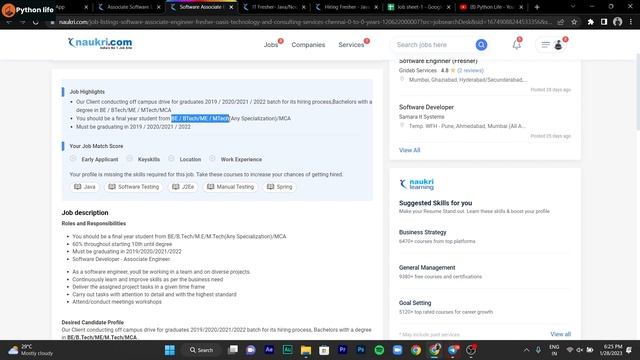Viewport: 640px width, 360px height.
Task: Open Business Strategy suggested skill
Action: coord(422,232)
